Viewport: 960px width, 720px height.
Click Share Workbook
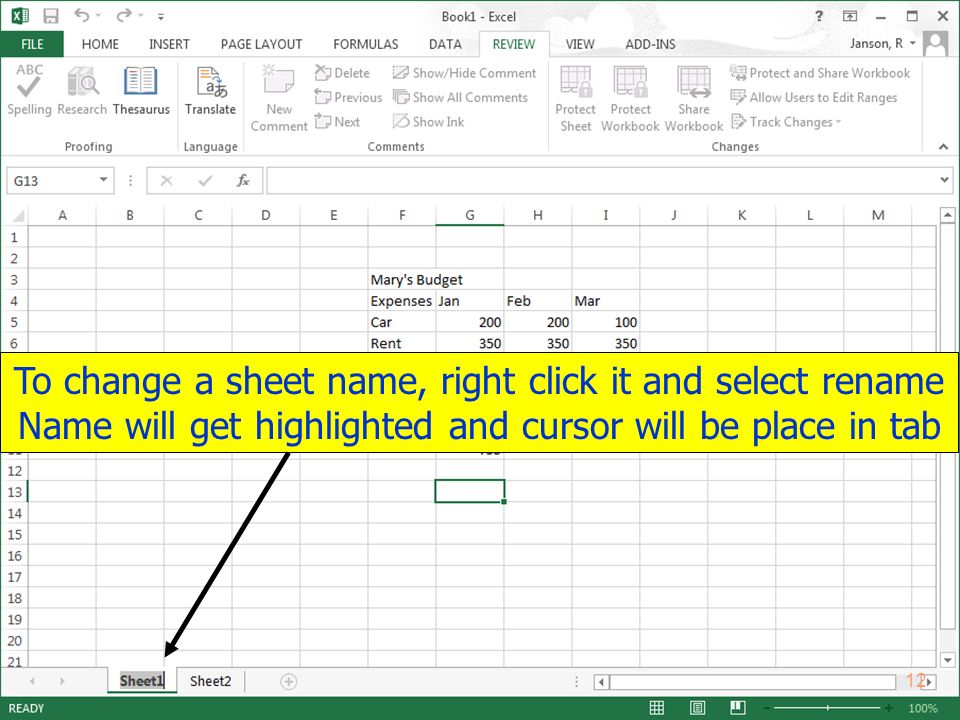point(694,98)
